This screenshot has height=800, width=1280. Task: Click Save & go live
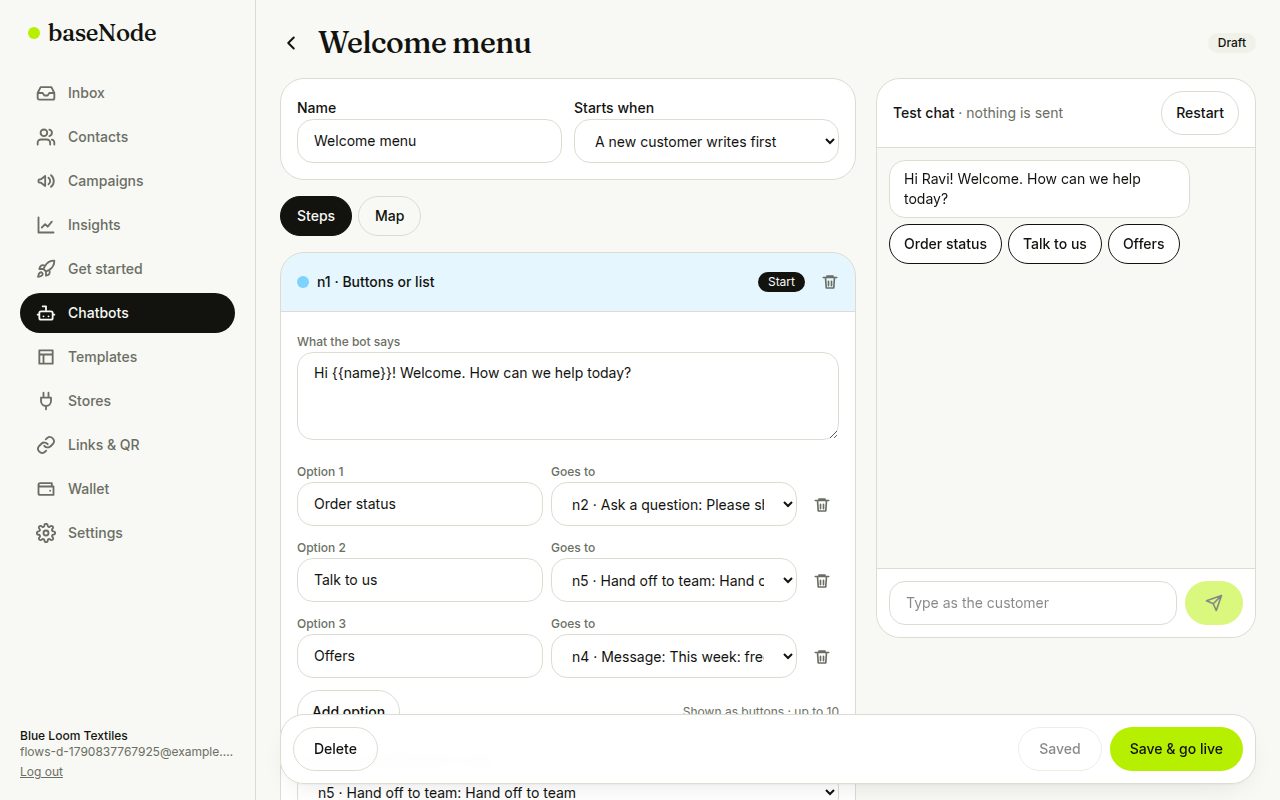point(1176,749)
